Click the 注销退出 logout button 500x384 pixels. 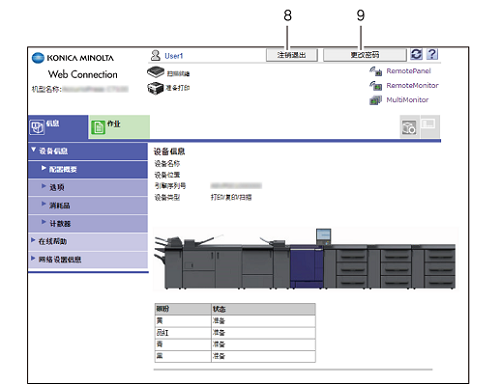pyautogui.click(x=292, y=55)
